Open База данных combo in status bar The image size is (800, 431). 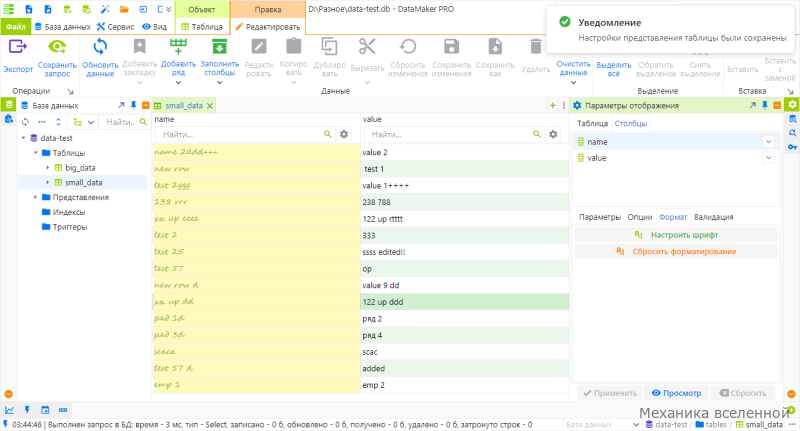pos(603,424)
